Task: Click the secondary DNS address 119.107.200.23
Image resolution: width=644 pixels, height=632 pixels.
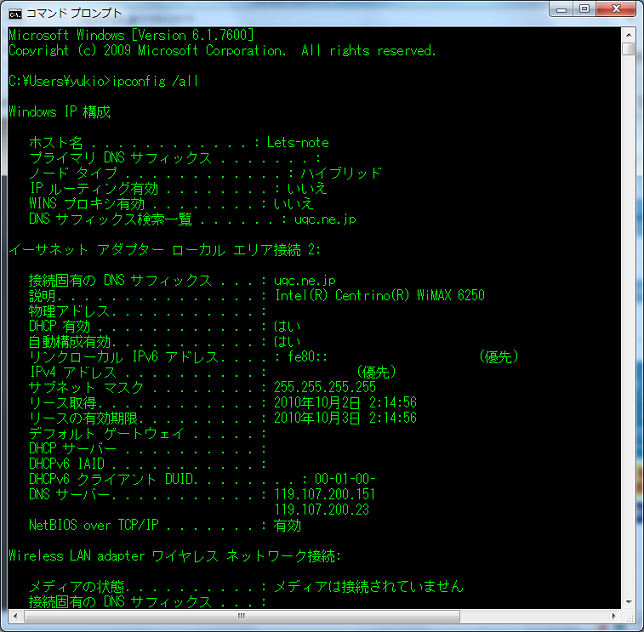Action: pyautogui.click(x=321, y=510)
